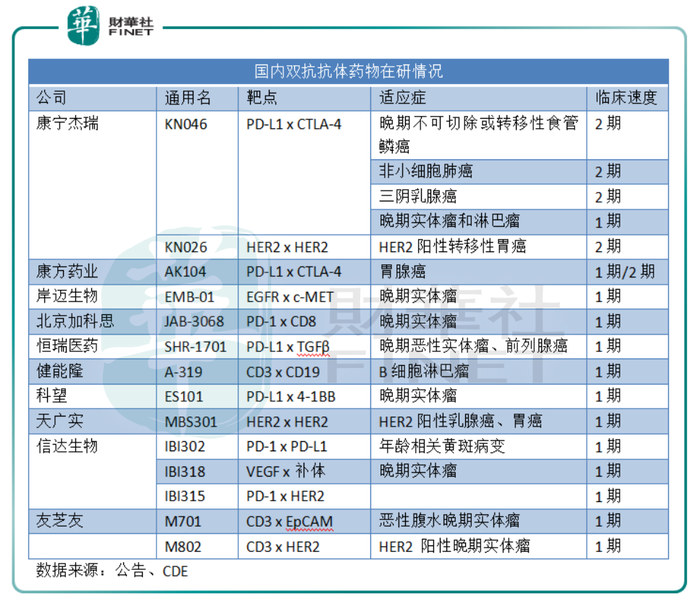Image resolution: width=700 pixels, height=599 pixels.
Task: Click the Finet 財華社 logo
Action: [x=110, y=26]
